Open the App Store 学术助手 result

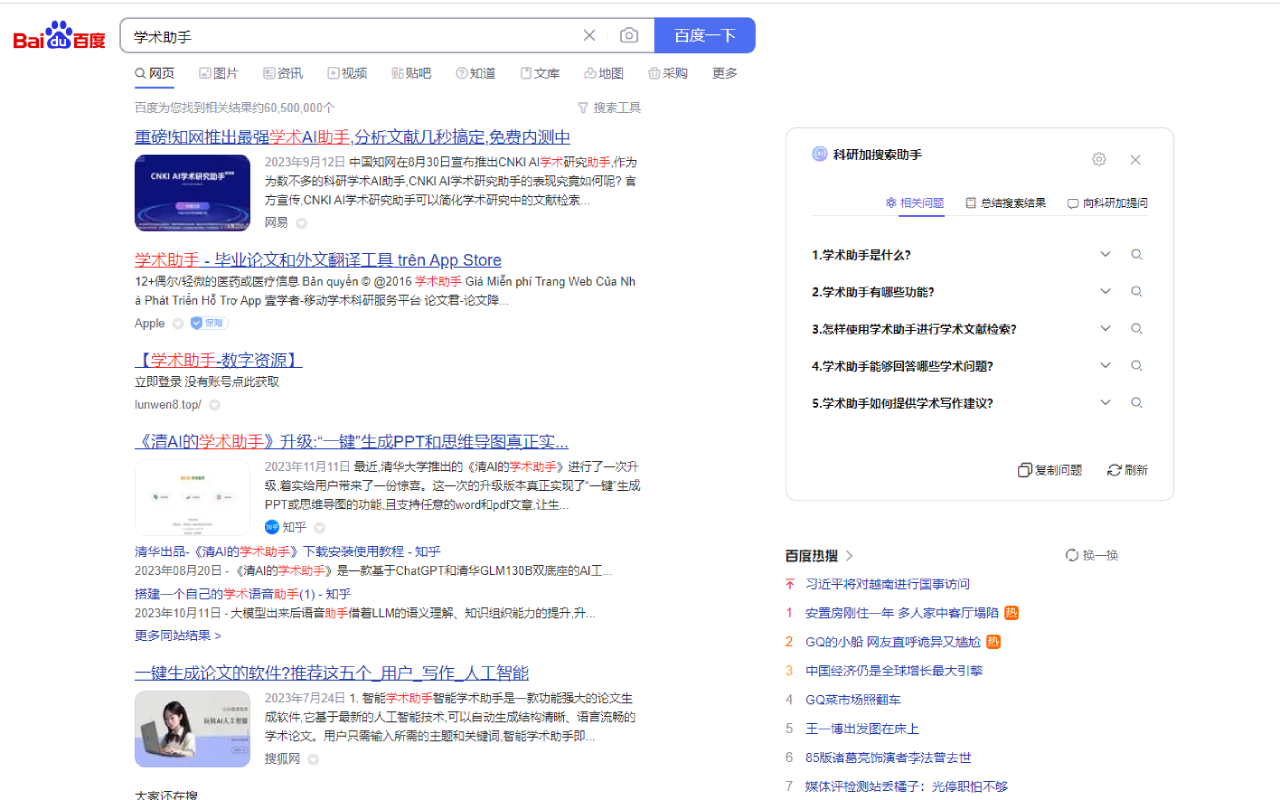pyautogui.click(x=318, y=260)
